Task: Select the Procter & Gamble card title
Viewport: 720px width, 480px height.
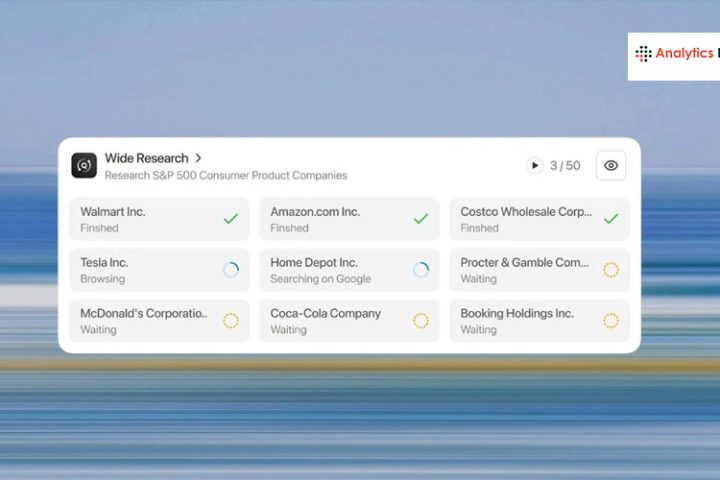Action: pos(524,263)
